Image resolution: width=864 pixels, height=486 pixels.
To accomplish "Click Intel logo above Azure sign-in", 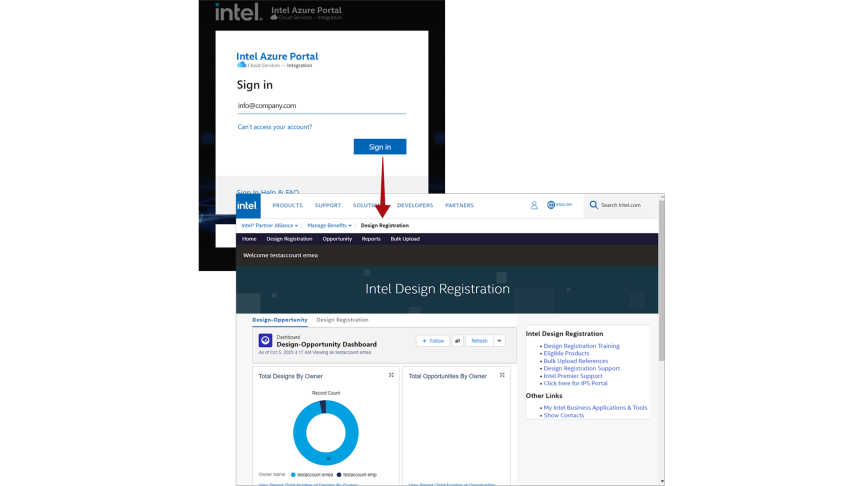I will (238, 12).
